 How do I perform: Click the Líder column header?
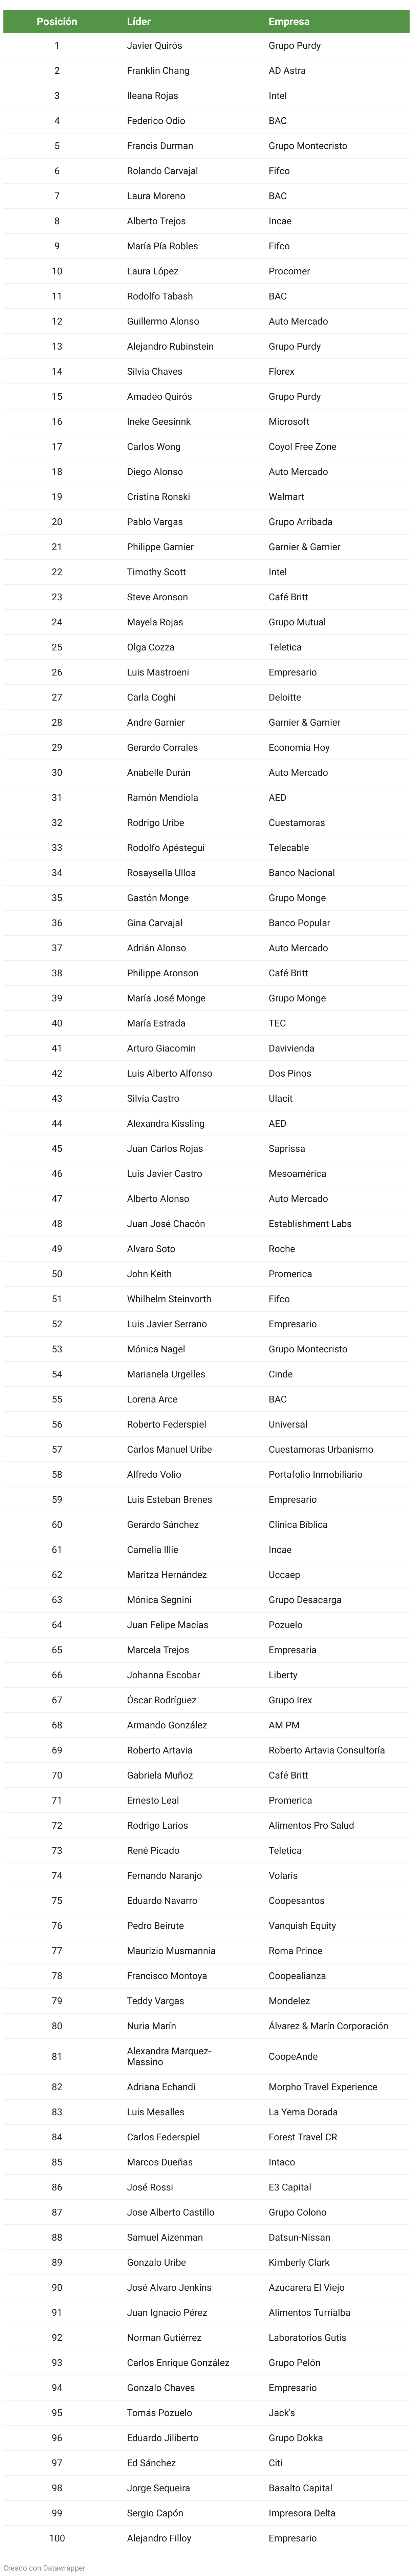139,21
